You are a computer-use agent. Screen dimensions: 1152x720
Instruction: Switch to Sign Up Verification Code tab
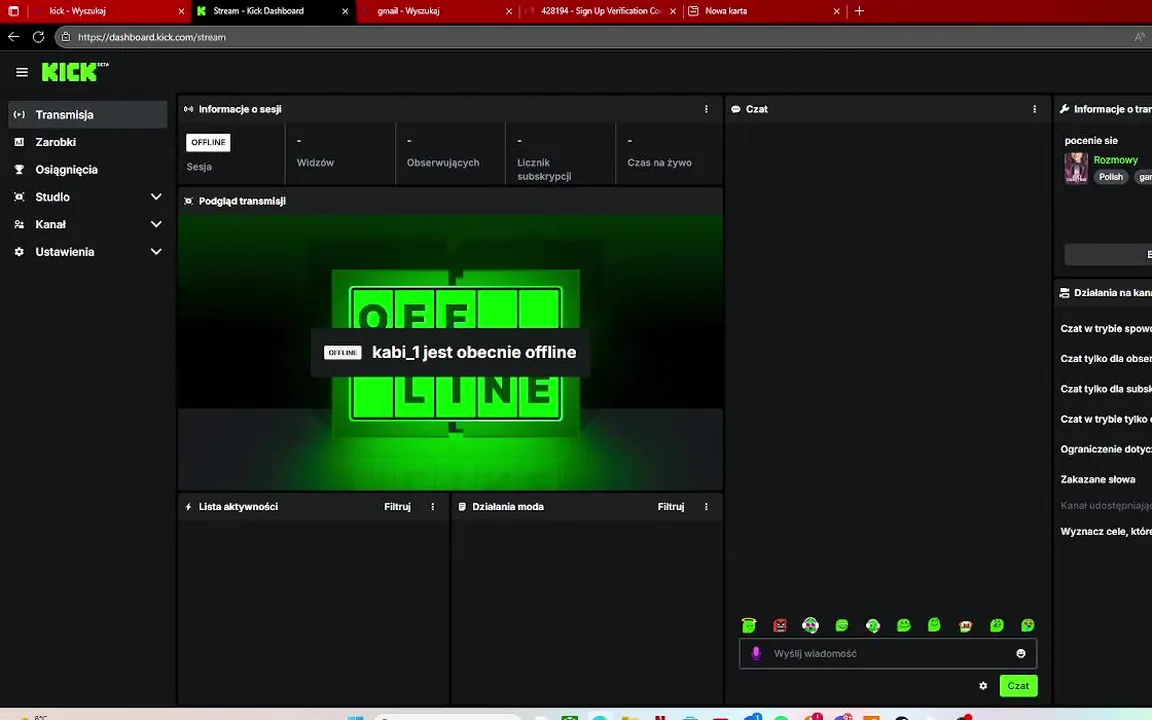coord(600,11)
